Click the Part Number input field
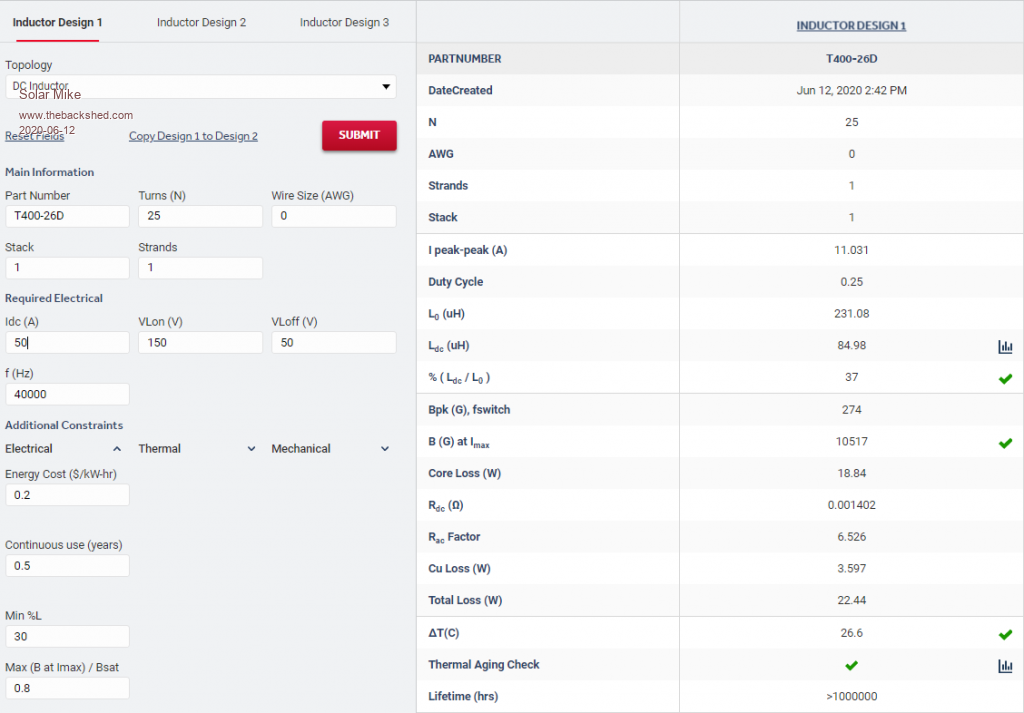 click(67, 216)
